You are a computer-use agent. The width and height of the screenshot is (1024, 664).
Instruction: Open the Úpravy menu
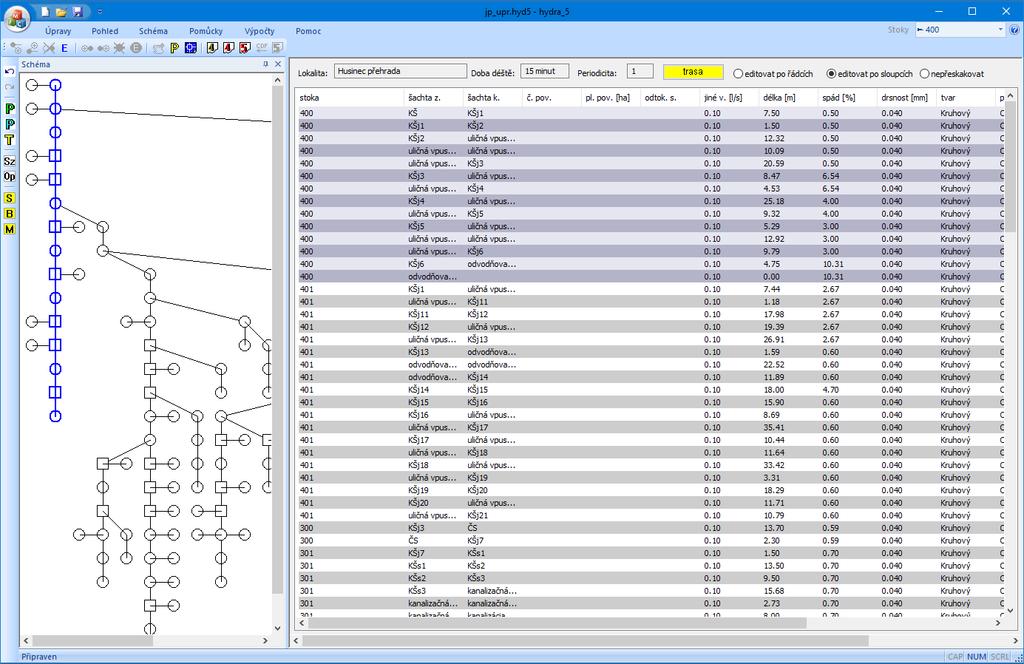point(58,31)
